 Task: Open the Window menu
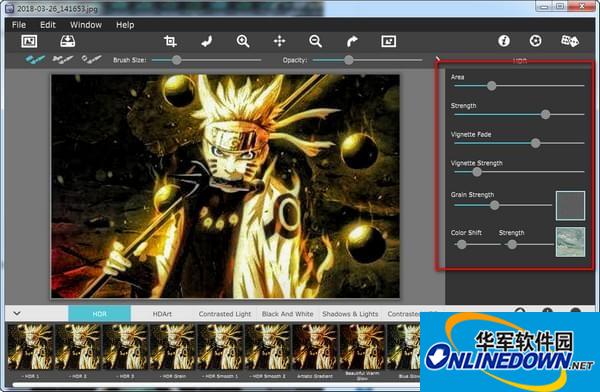coord(86,25)
